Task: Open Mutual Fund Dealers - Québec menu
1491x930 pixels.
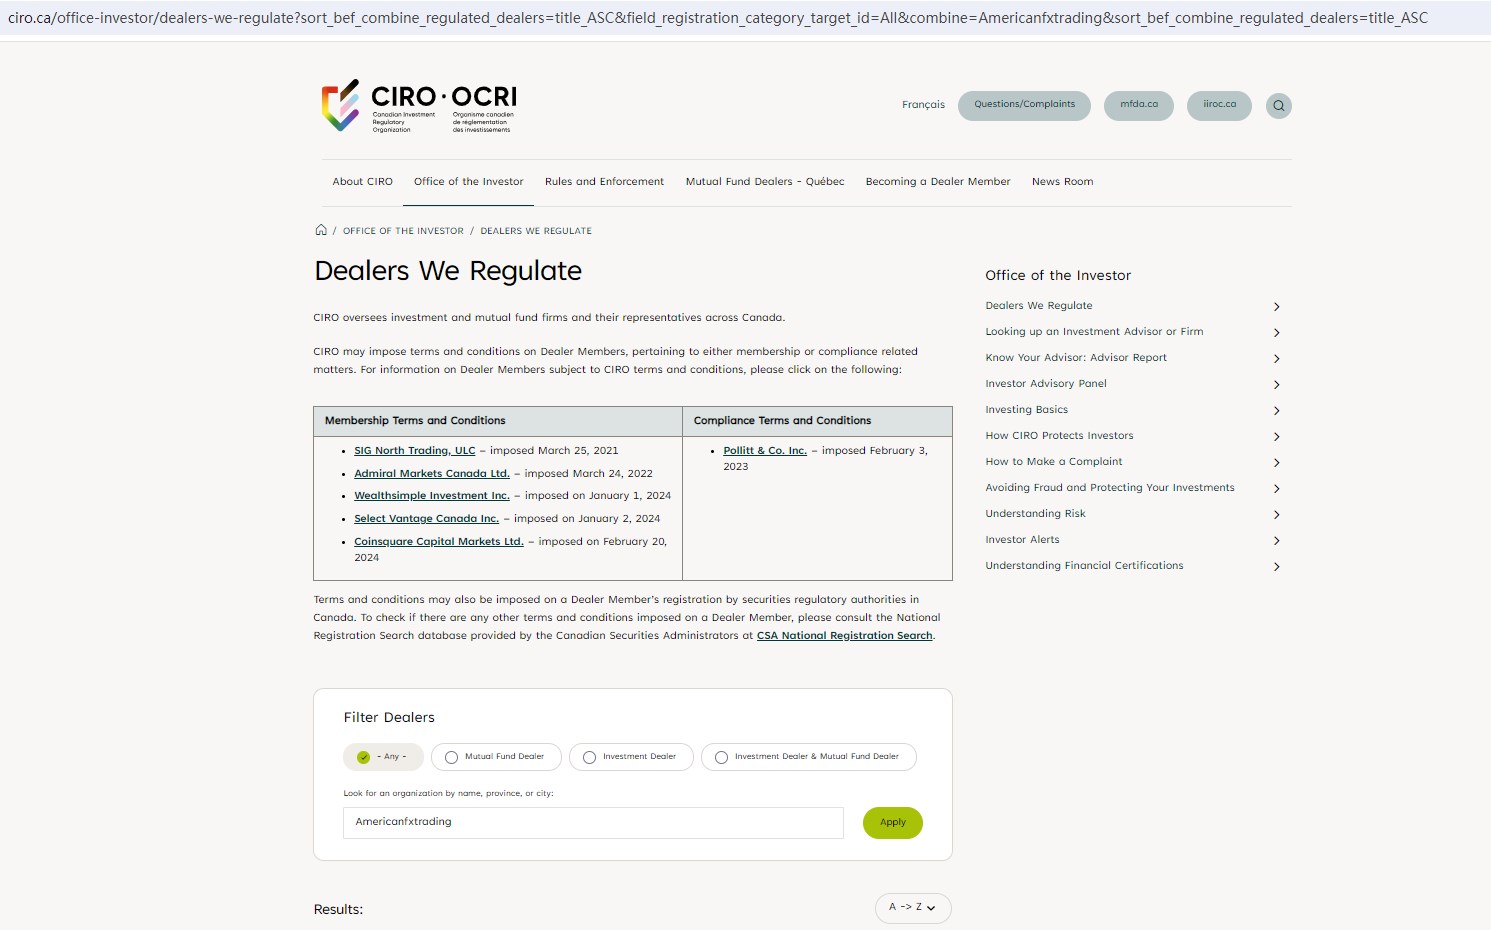Action: coord(765,182)
